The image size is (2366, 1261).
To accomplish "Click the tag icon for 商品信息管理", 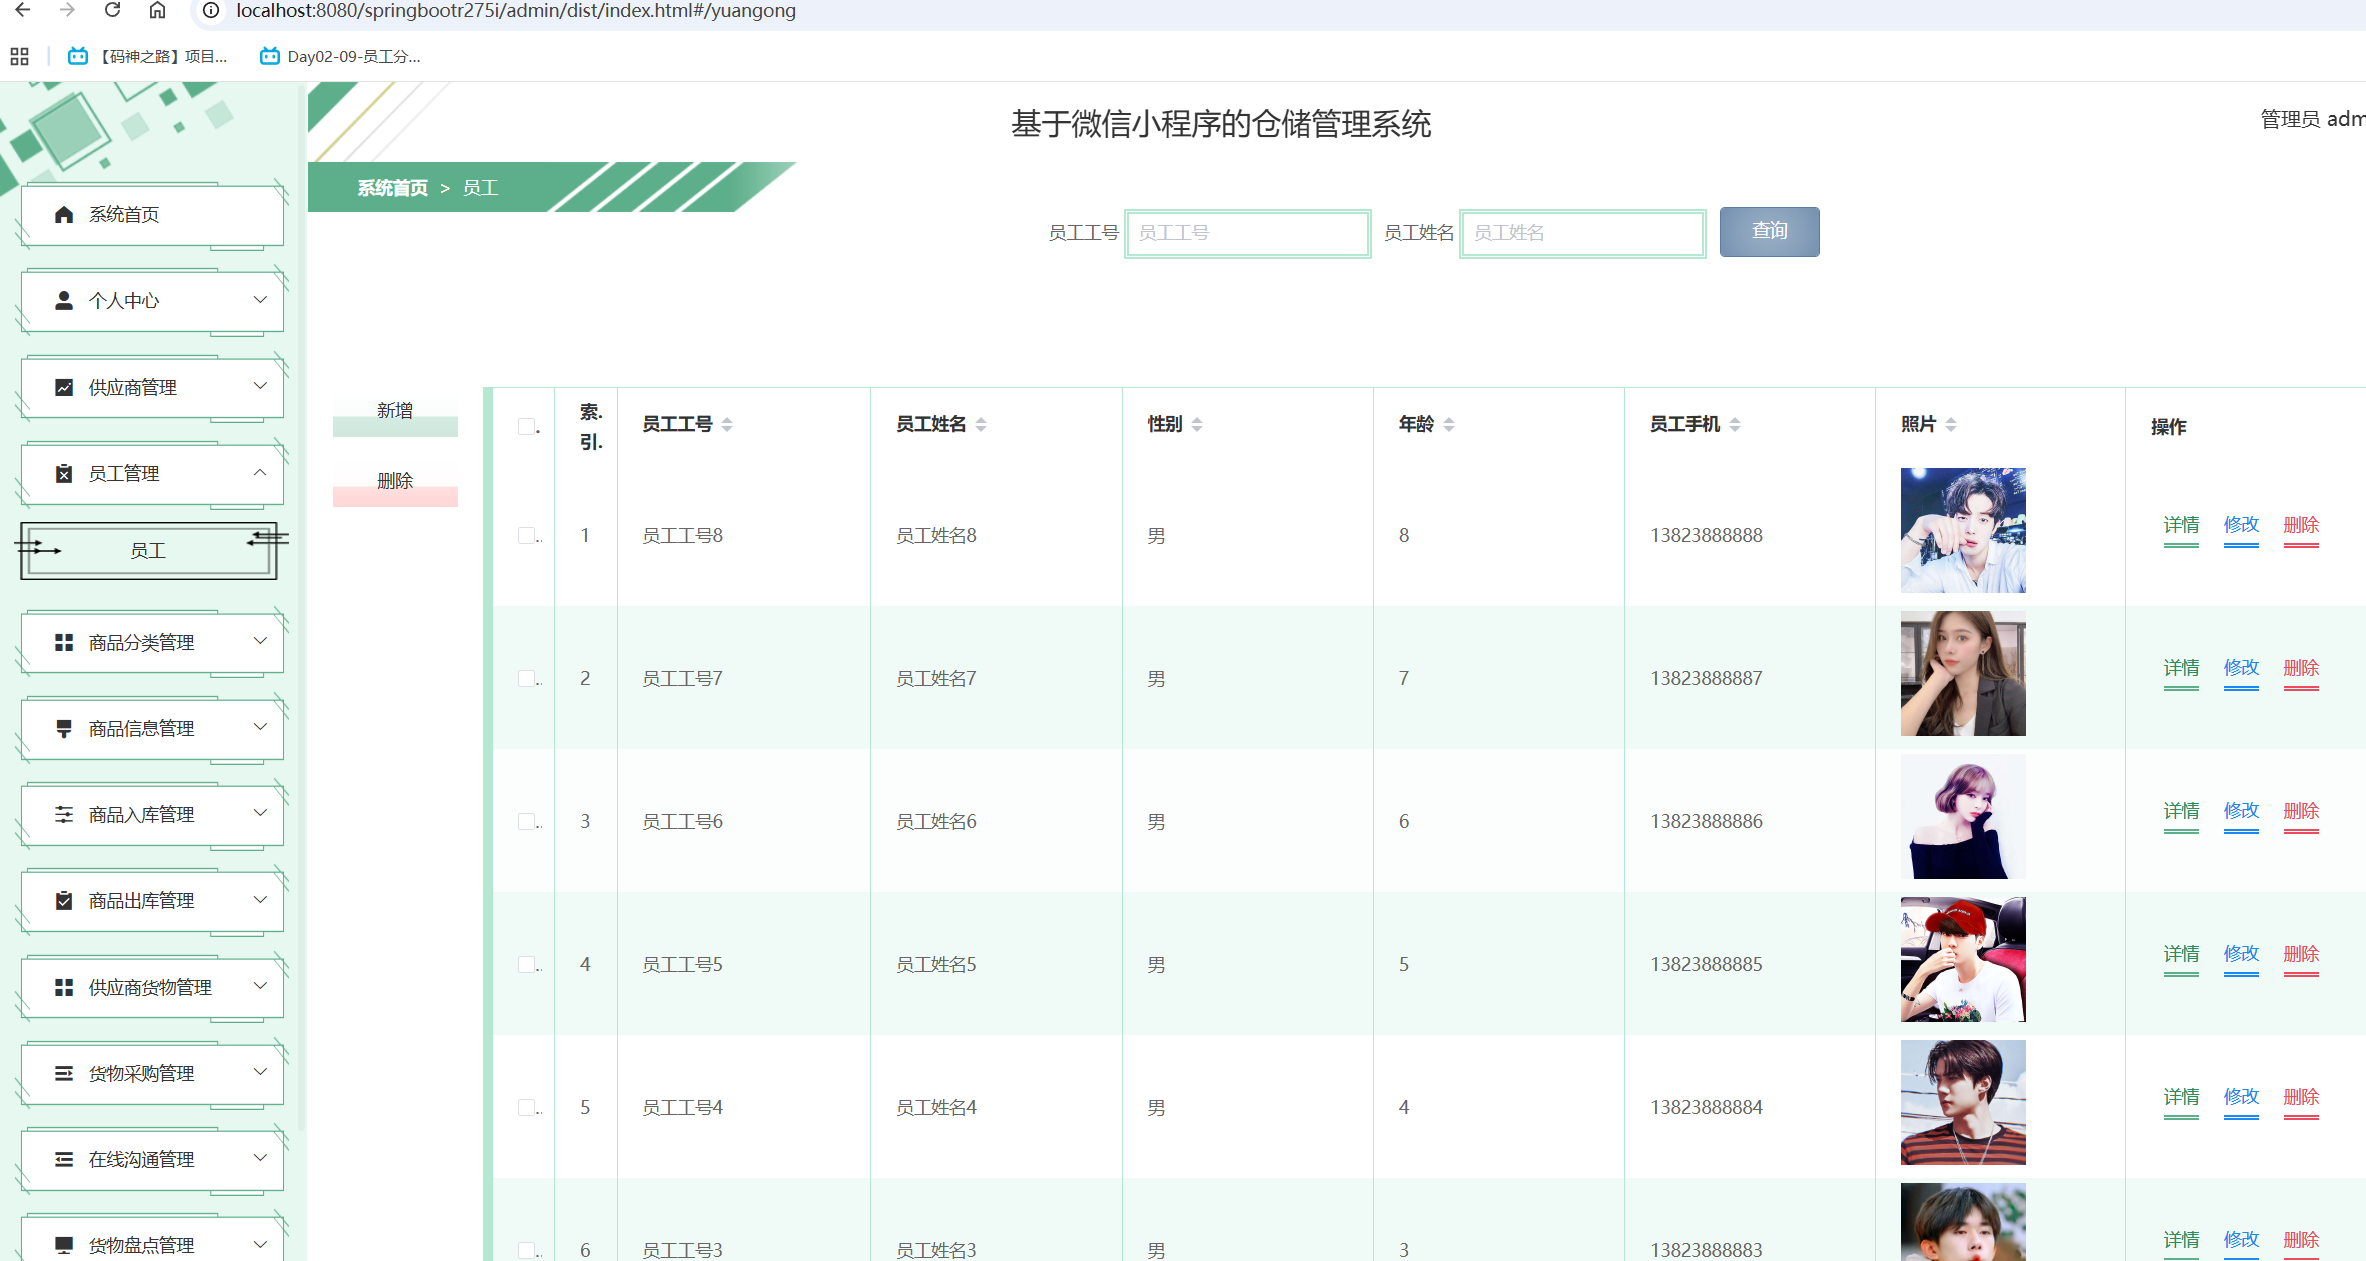I will click(63, 727).
